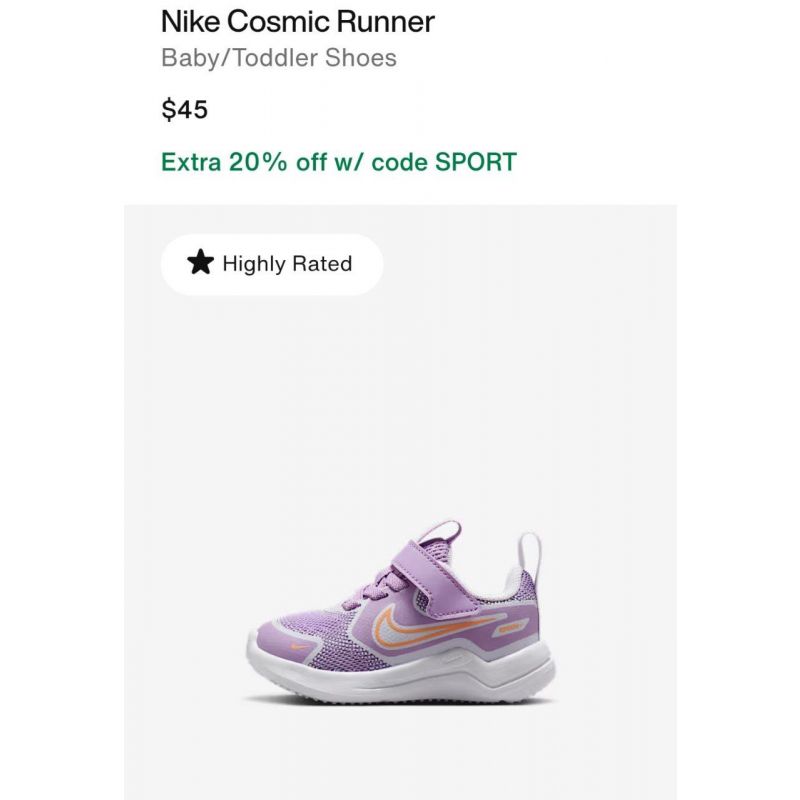Viewport: 800px width, 800px height.
Task: Click the $45 price text
Action: coord(184,109)
